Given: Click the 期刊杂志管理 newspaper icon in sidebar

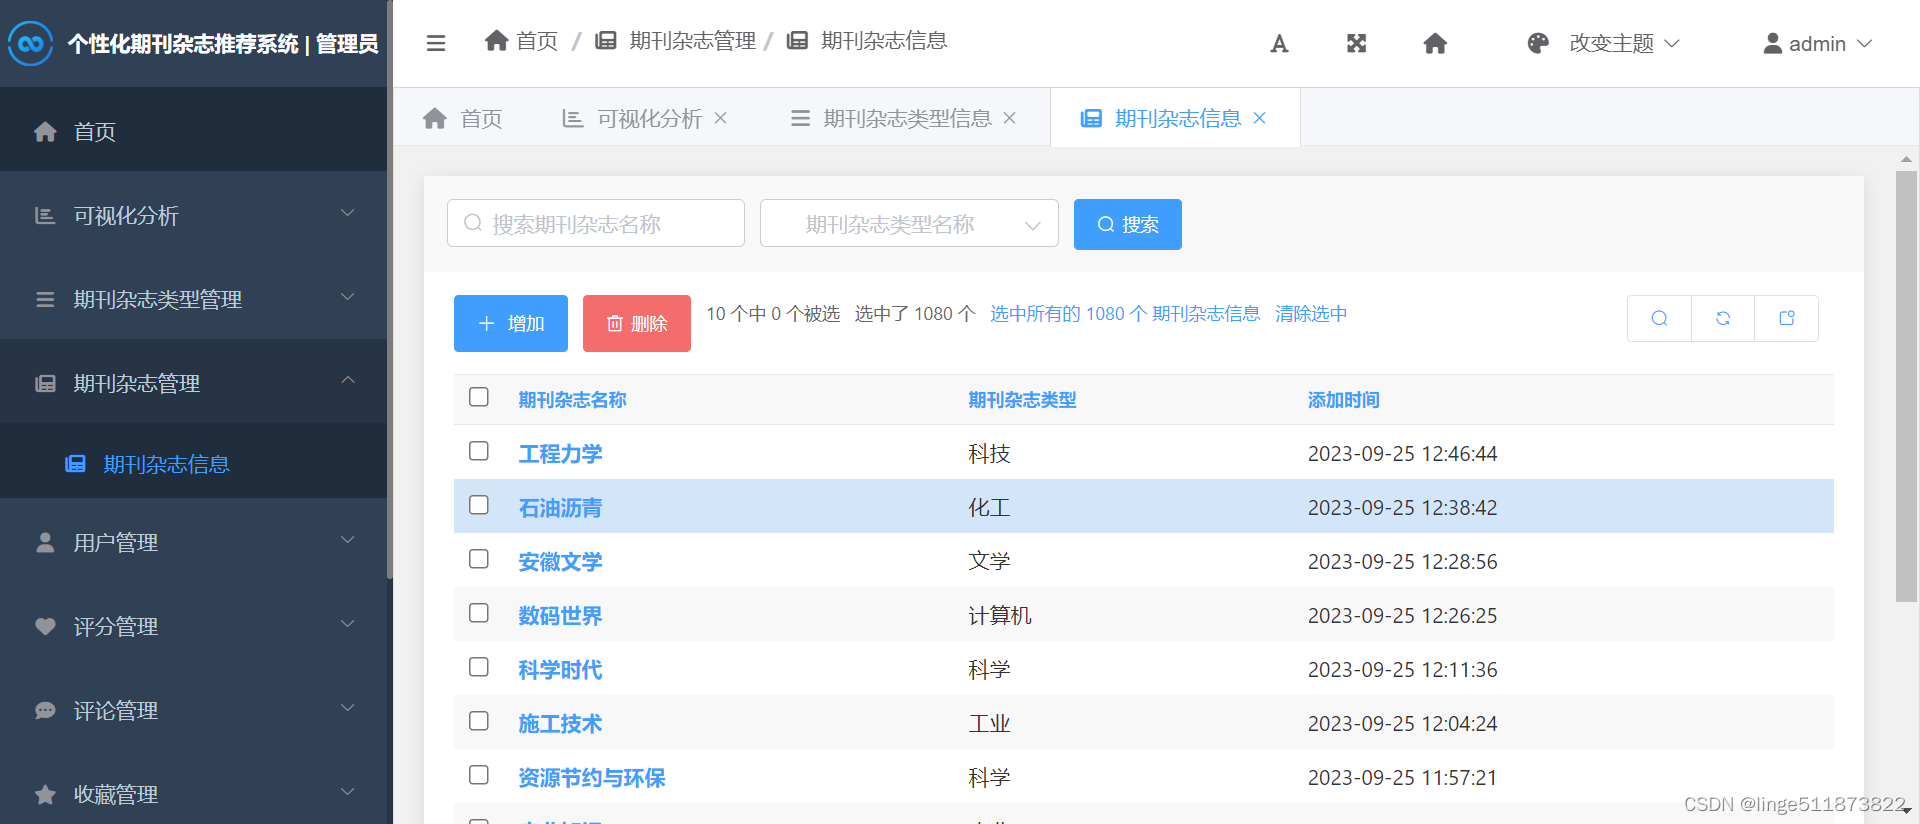Looking at the screenshot, I should pyautogui.click(x=45, y=384).
